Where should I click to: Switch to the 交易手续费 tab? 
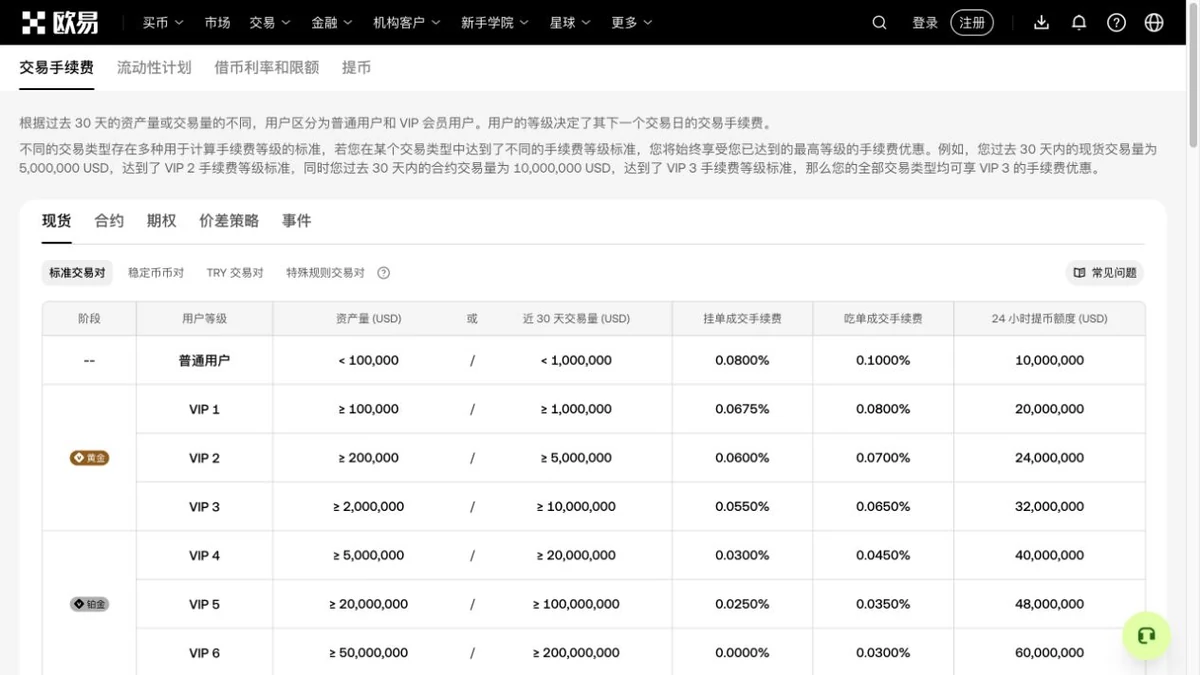click(x=57, y=68)
